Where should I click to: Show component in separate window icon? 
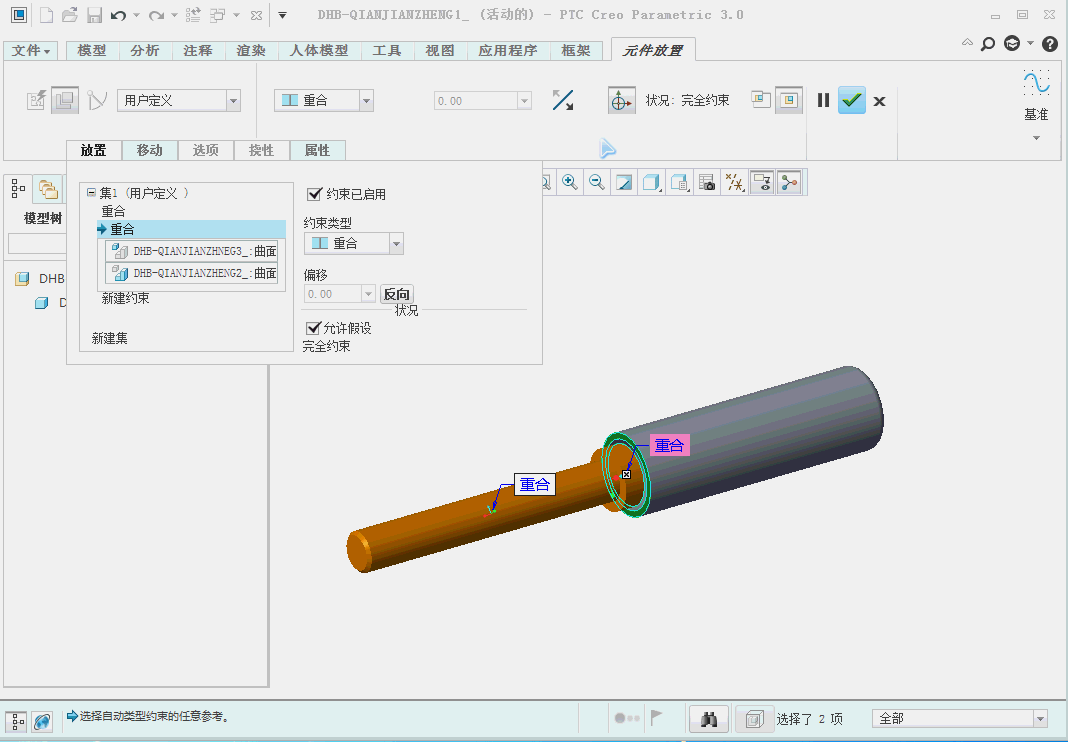[760, 100]
